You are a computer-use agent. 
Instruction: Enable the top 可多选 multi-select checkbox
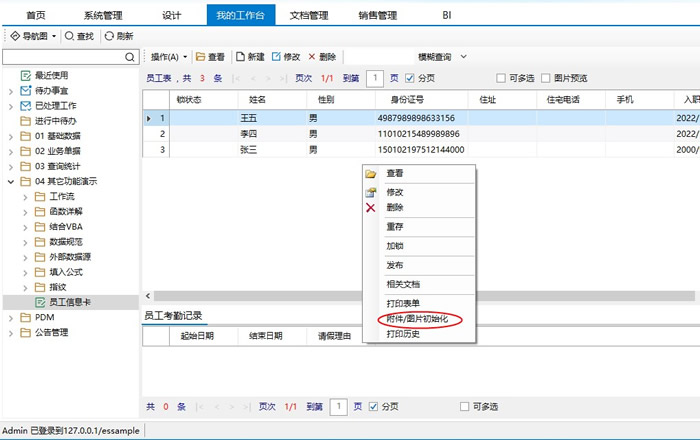(502, 78)
